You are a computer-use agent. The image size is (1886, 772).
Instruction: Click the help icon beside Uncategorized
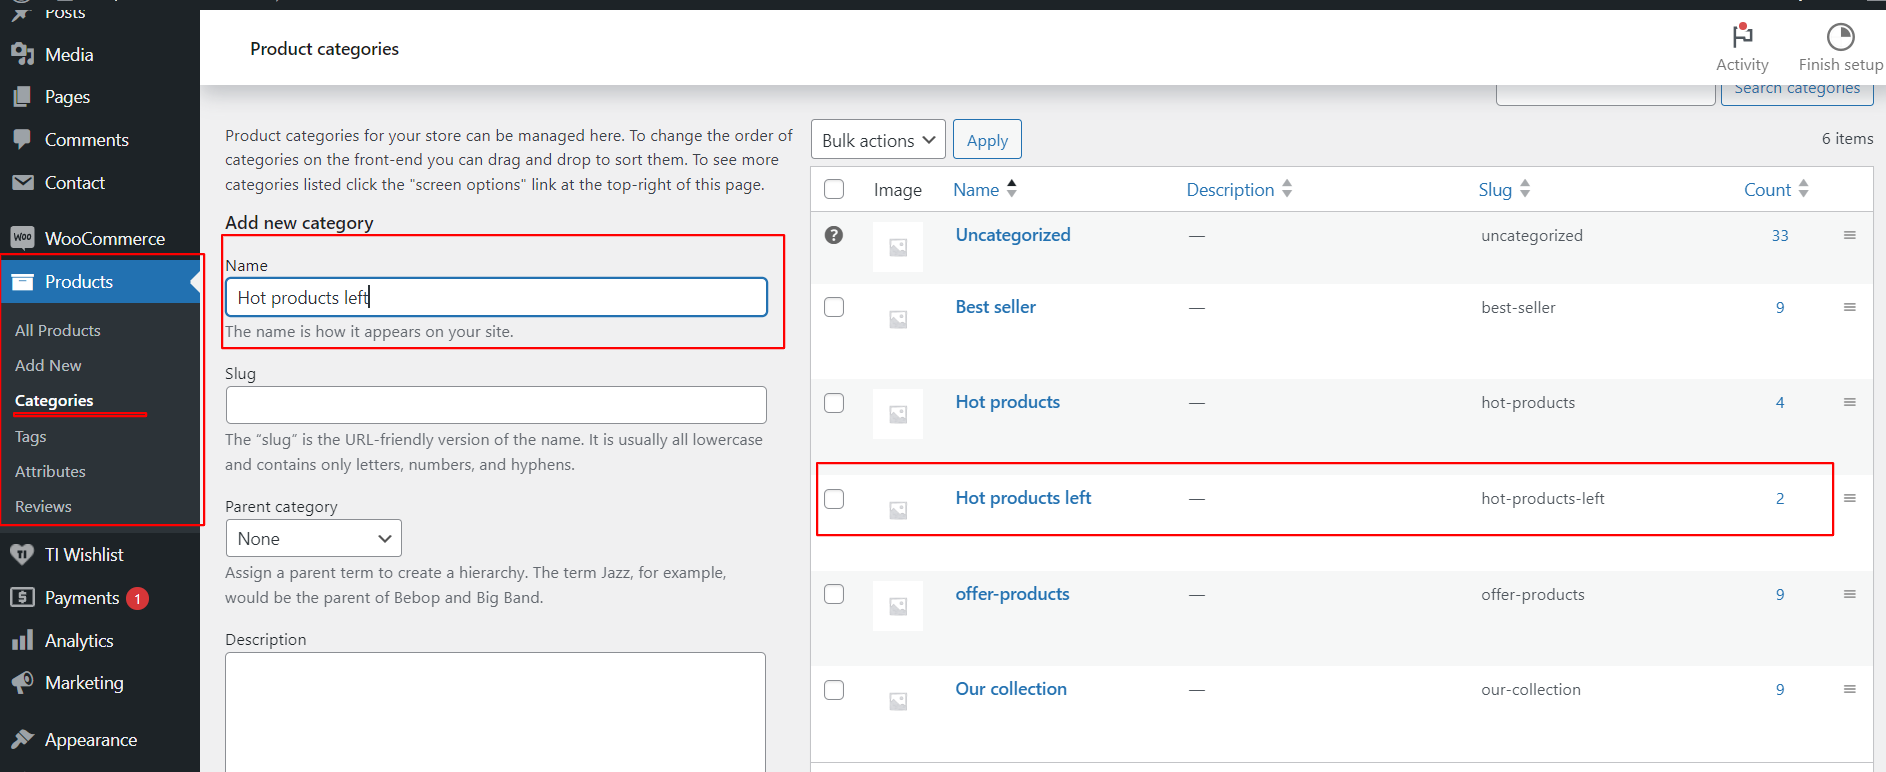(834, 235)
